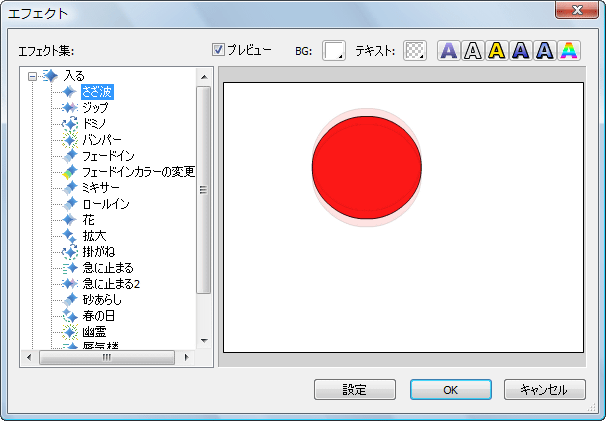Click the icon beside 幽霊 effect
The height and width of the screenshot is (421, 606).
point(70,332)
